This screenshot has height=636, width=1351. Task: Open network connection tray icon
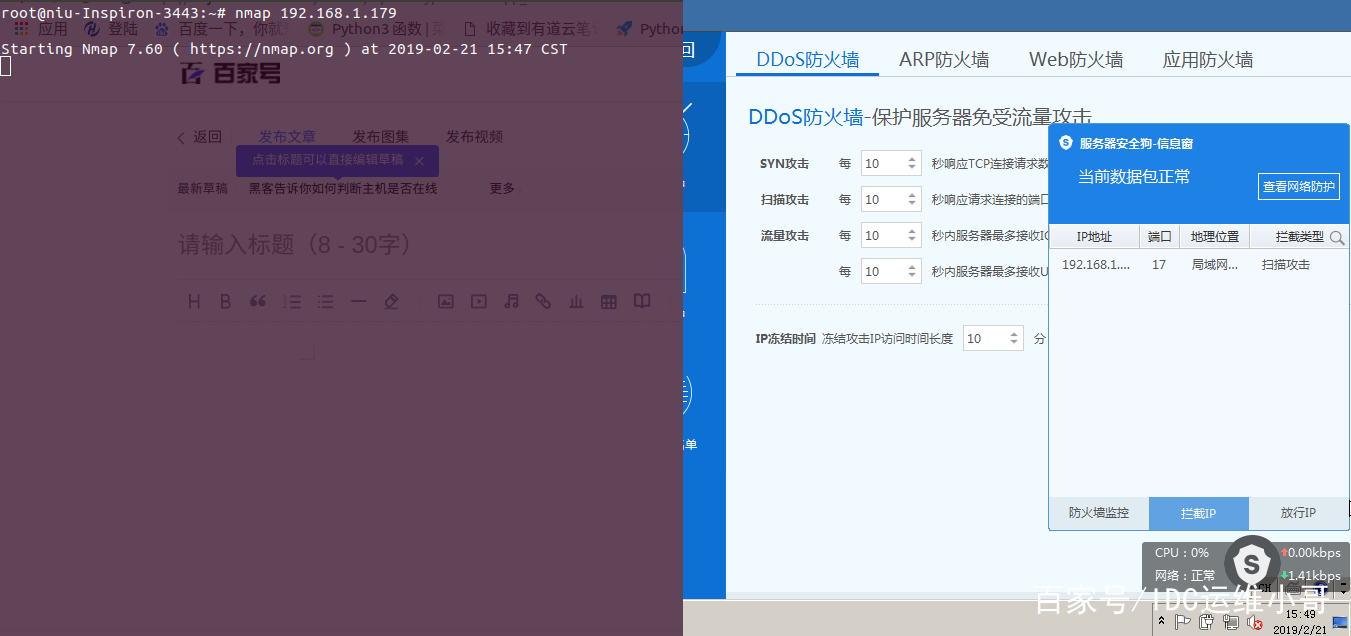click(x=1231, y=622)
